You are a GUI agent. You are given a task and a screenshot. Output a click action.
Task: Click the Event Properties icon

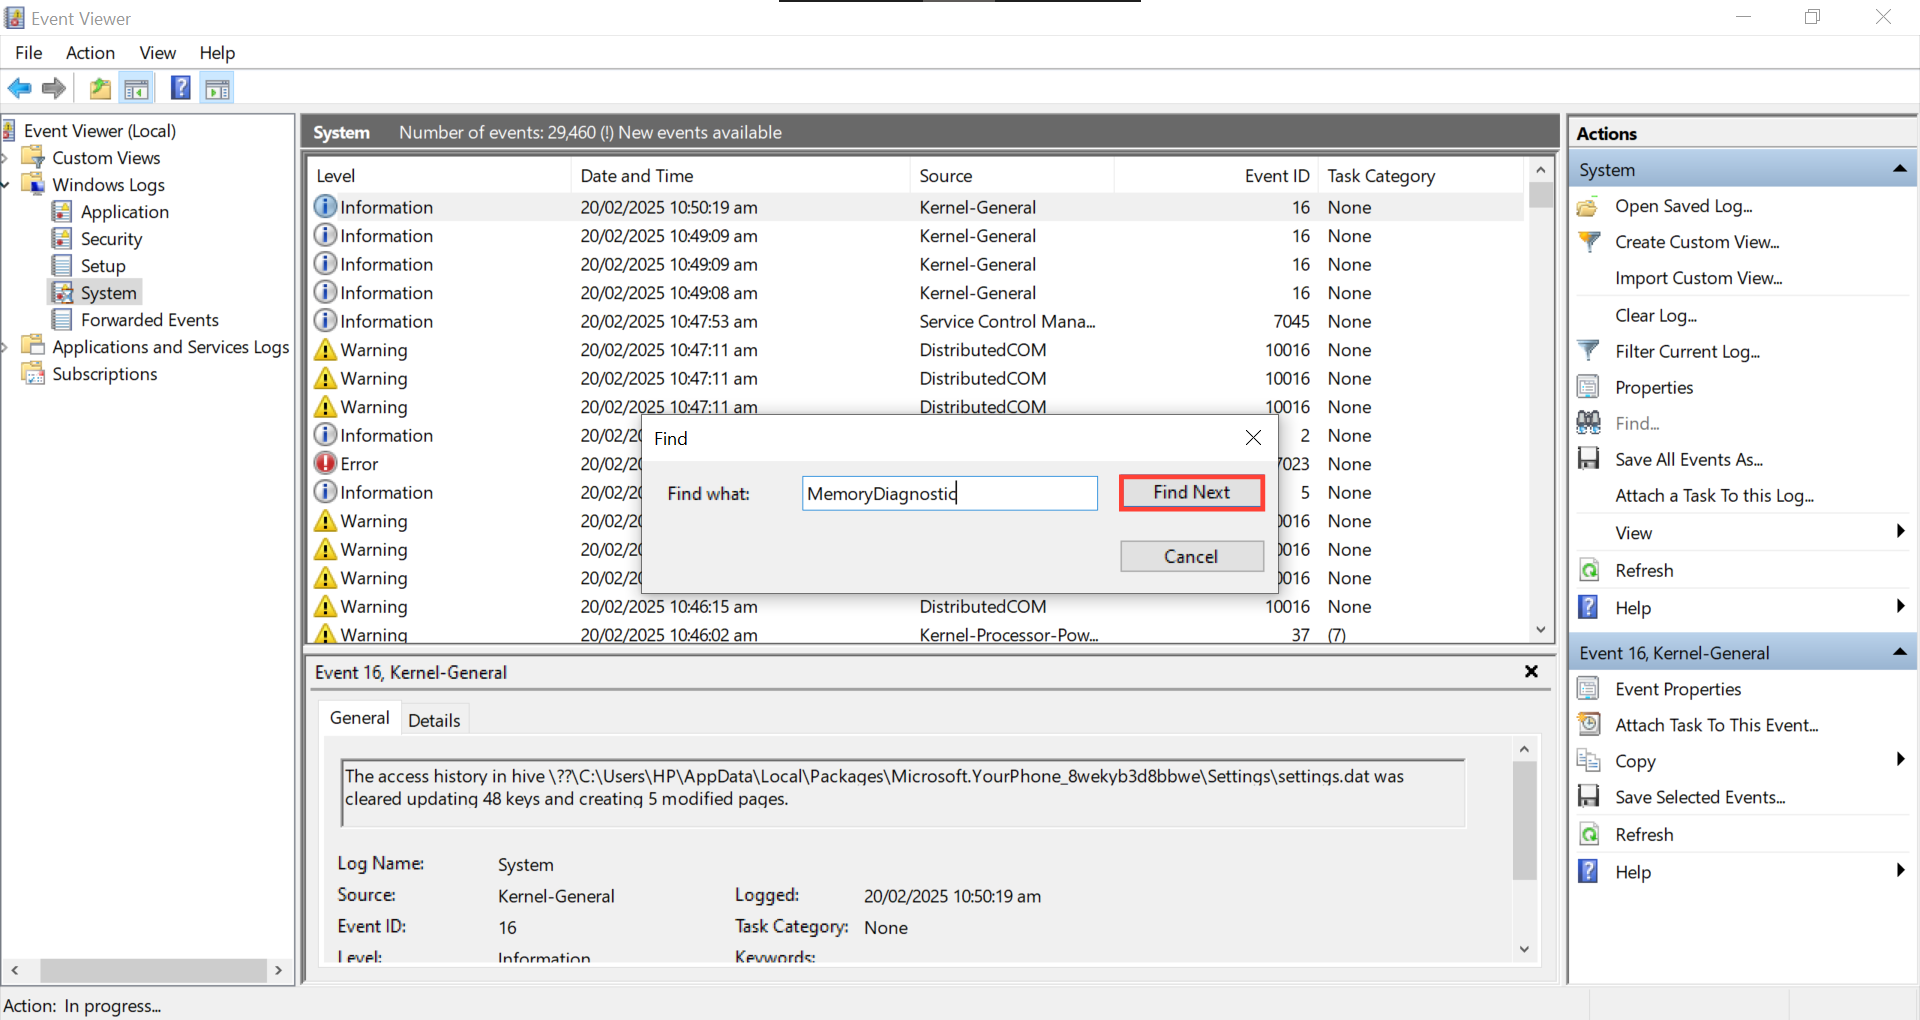point(1588,689)
